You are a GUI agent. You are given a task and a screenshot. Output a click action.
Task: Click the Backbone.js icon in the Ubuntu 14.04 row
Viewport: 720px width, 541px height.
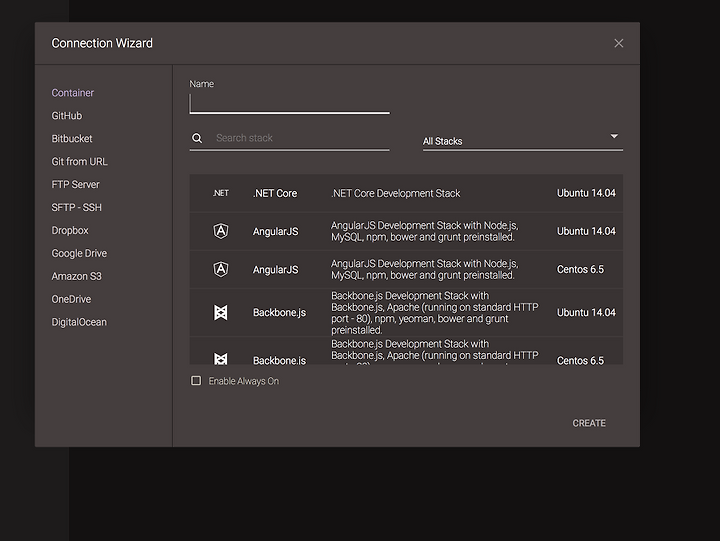221,313
